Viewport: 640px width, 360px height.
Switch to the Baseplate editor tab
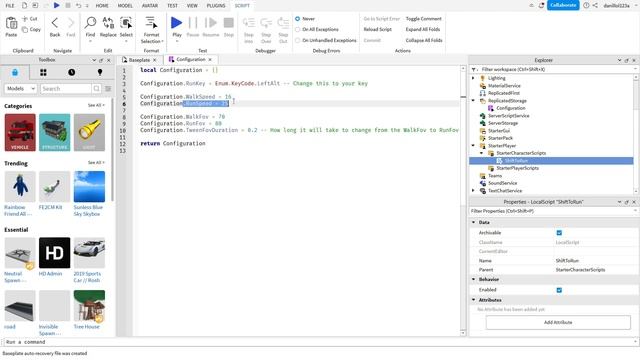[139, 60]
